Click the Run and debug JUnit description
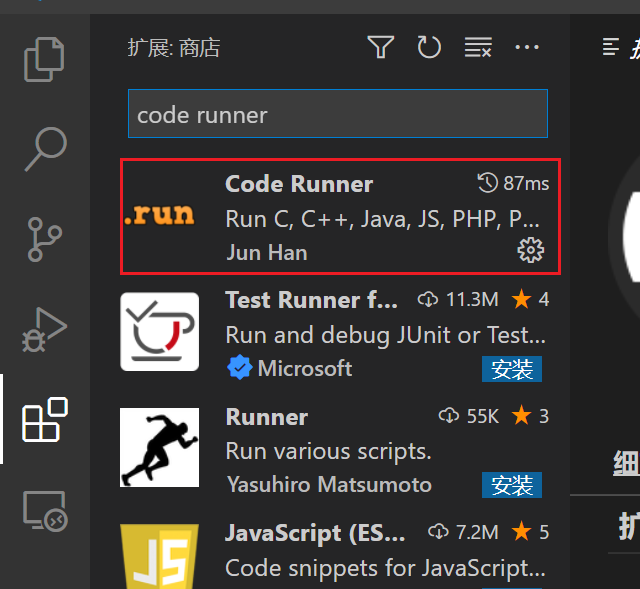This screenshot has height=589, width=640. [x=386, y=336]
